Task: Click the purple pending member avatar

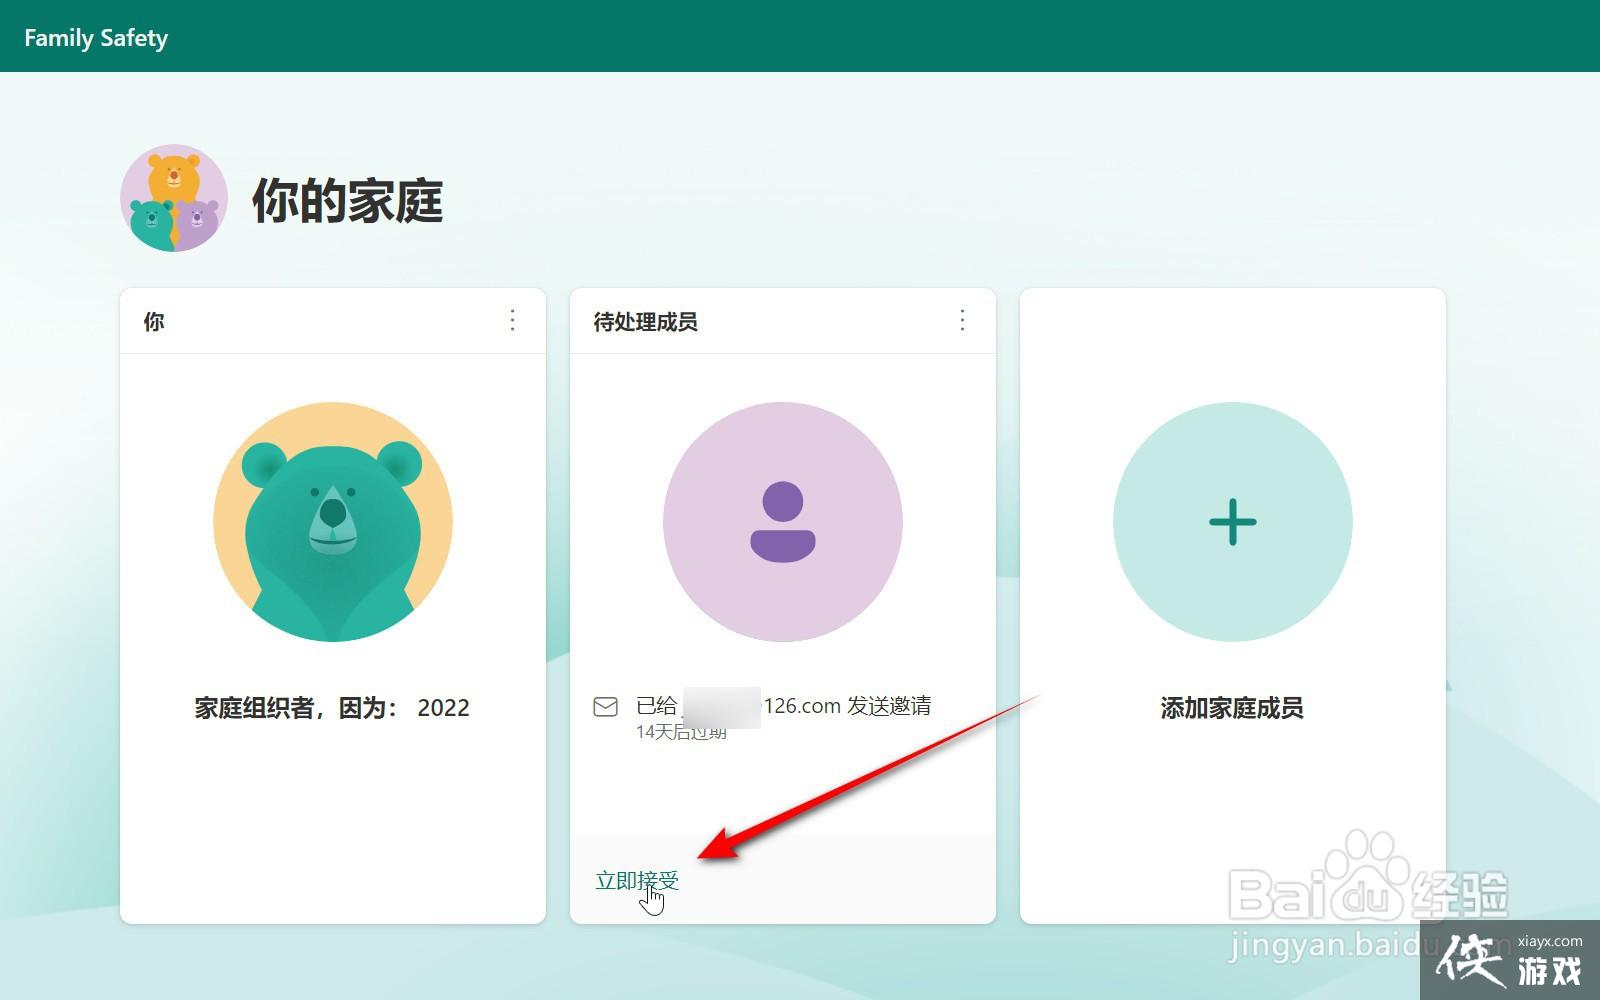Action: (x=783, y=522)
